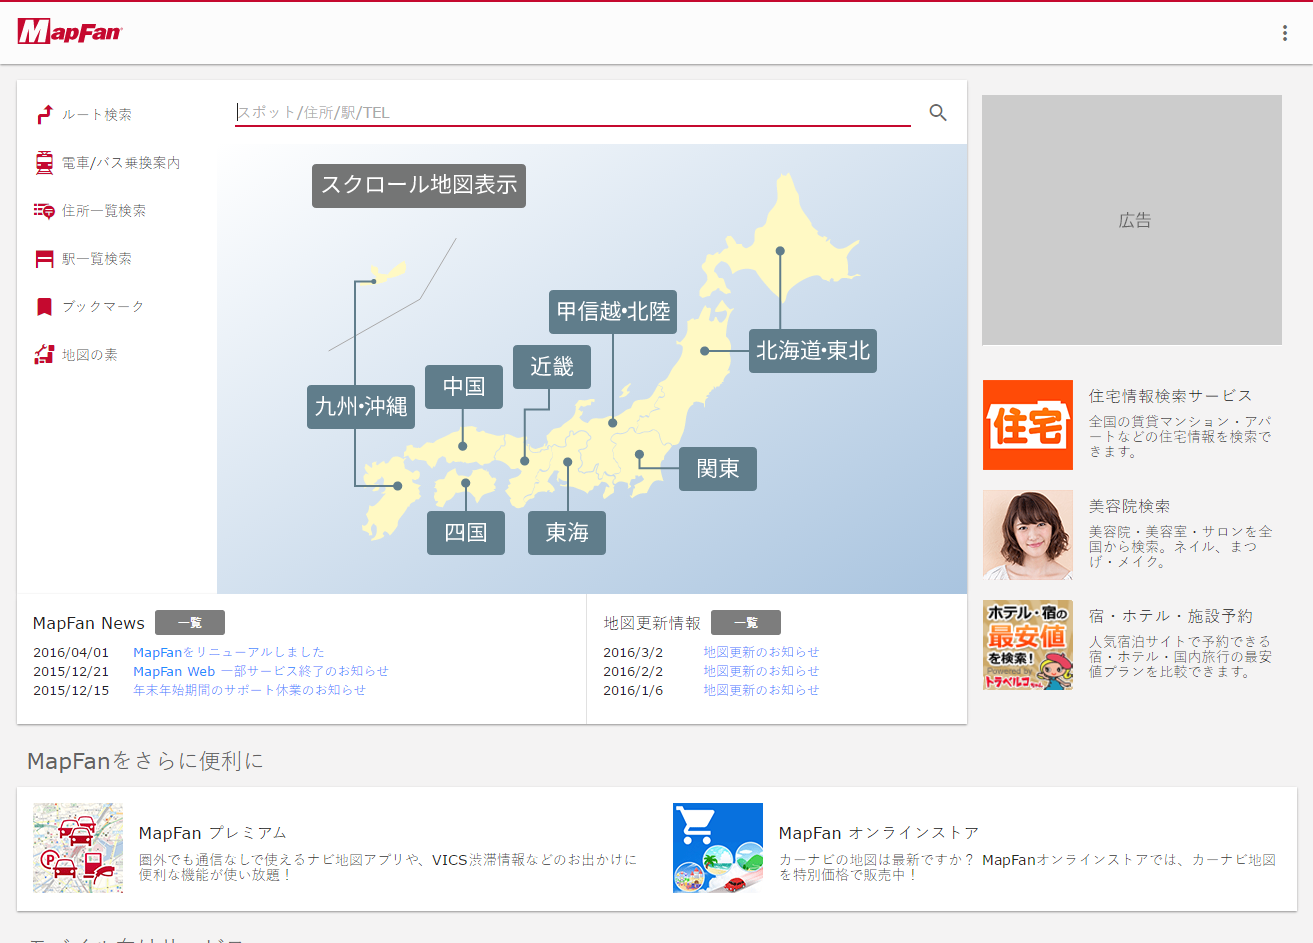Image resolution: width=1313 pixels, height=943 pixels.
Task: Click the ホテル・宿の最安値 thumbnail
Action: pos(1028,645)
